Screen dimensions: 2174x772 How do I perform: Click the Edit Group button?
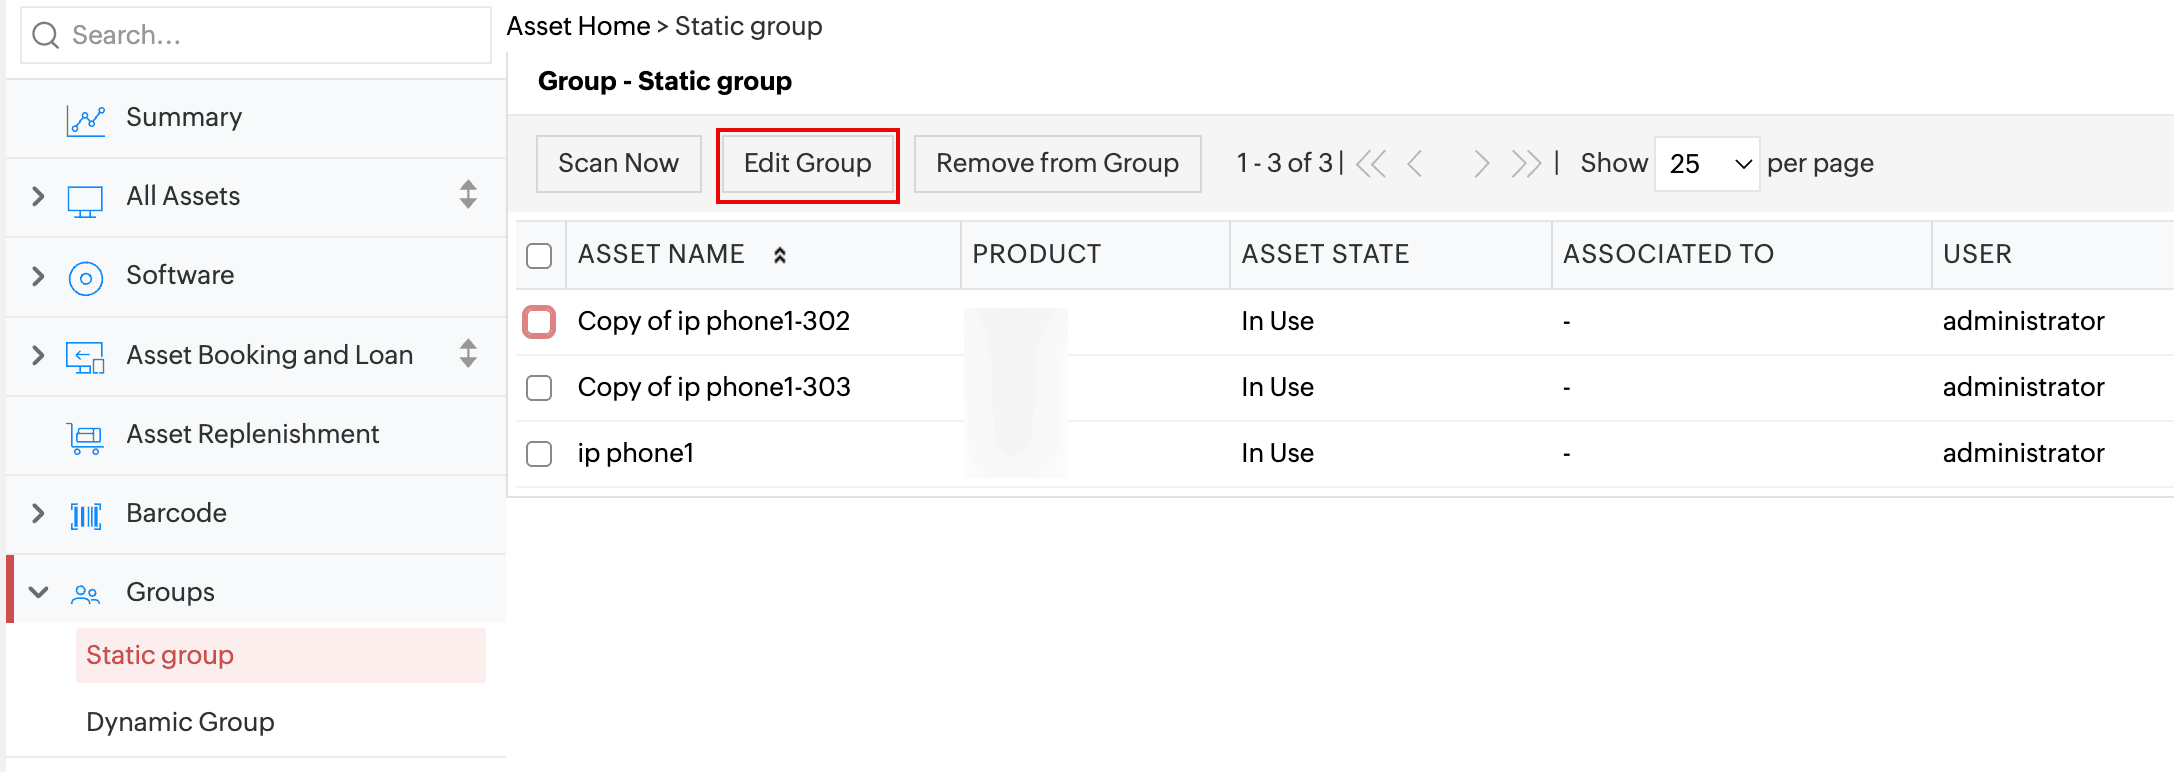click(807, 164)
